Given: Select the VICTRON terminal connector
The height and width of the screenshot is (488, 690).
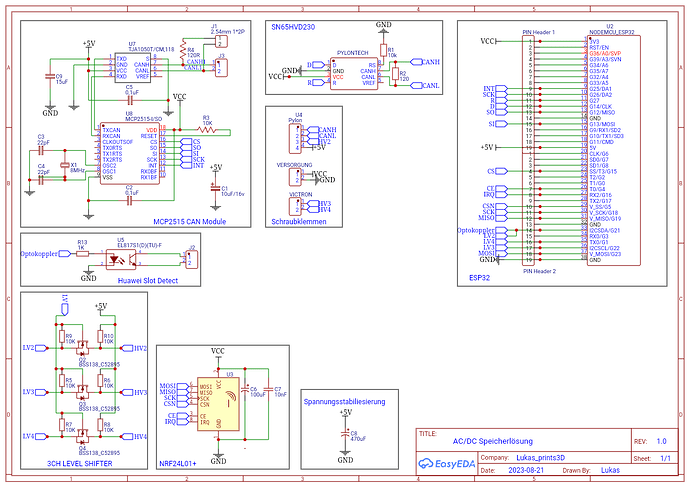Looking at the screenshot, I should 295,206.
